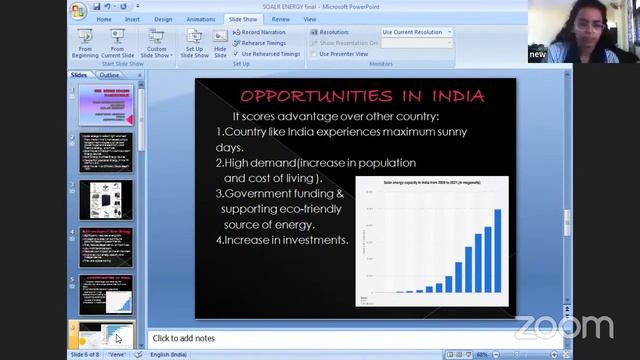Open the Design ribbon tab
Screen dimensions: 640x360
(x=163, y=19)
